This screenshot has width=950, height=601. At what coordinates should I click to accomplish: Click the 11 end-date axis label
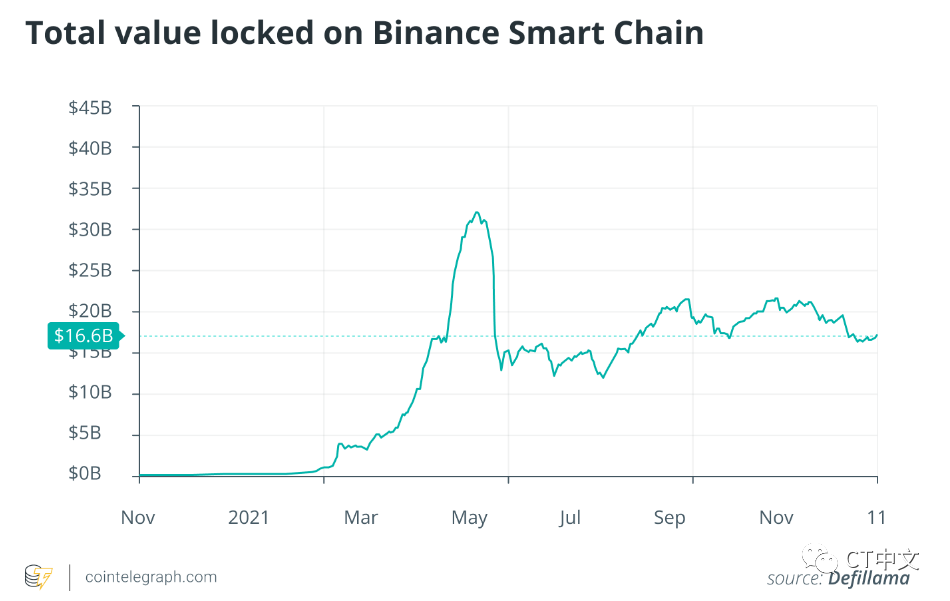pyautogui.click(x=876, y=517)
